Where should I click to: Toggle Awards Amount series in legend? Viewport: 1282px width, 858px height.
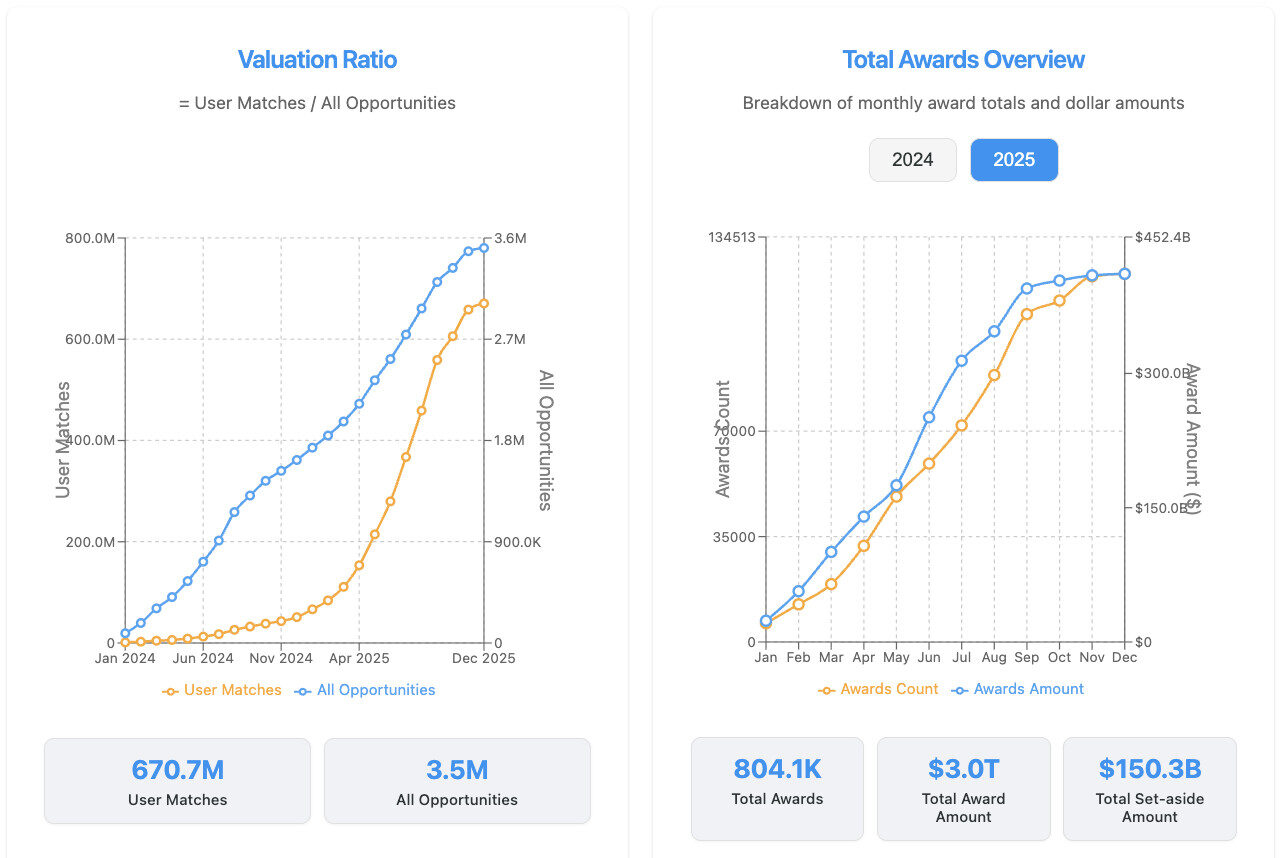(1028, 689)
